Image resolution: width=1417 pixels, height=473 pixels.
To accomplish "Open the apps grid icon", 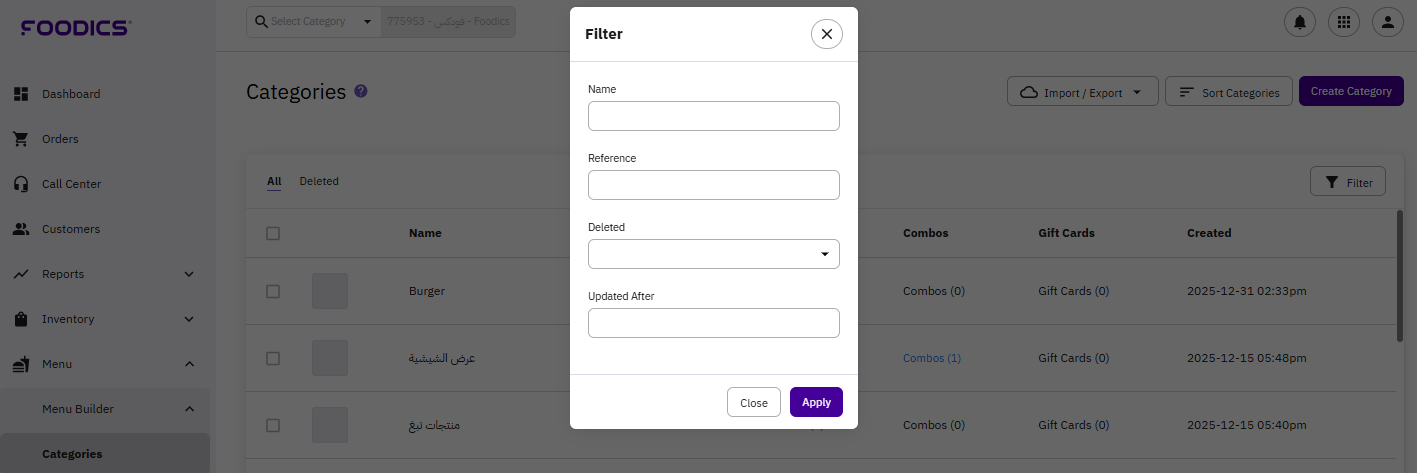I will tap(1343, 21).
